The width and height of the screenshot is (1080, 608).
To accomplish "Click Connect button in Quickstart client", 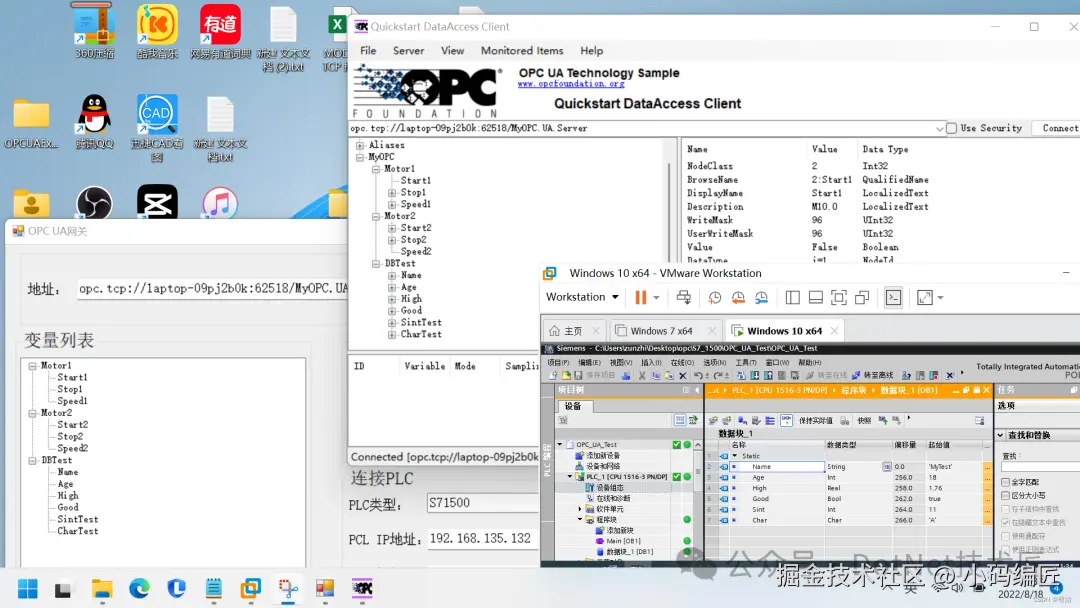I will pos(1059,128).
